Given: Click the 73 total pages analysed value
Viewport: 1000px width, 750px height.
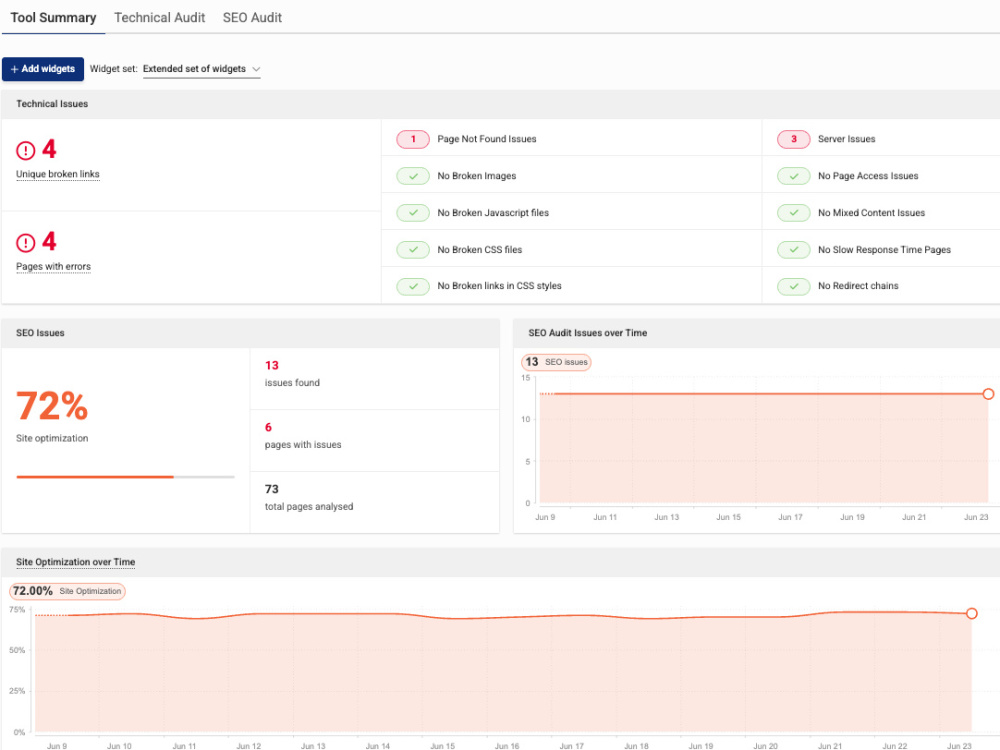Looking at the screenshot, I should click(272, 489).
